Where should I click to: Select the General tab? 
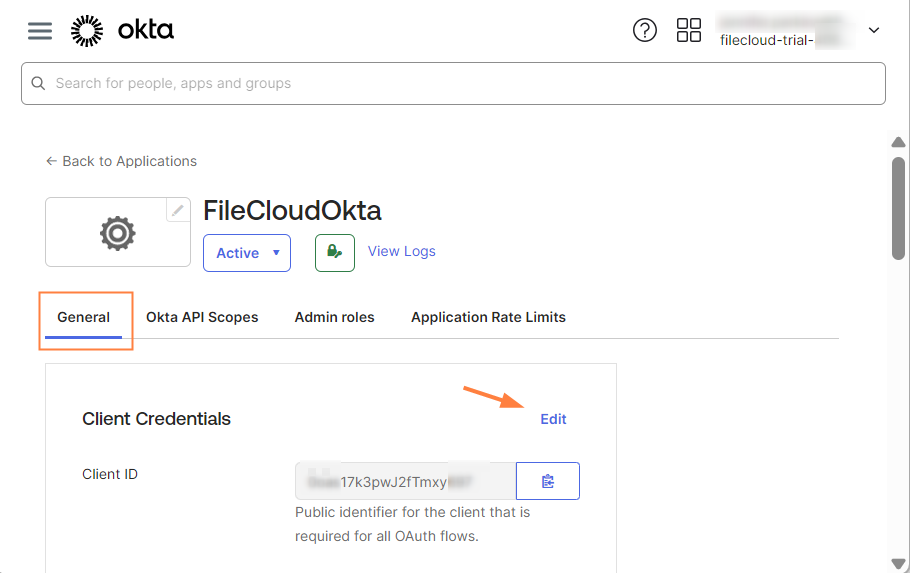[84, 317]
